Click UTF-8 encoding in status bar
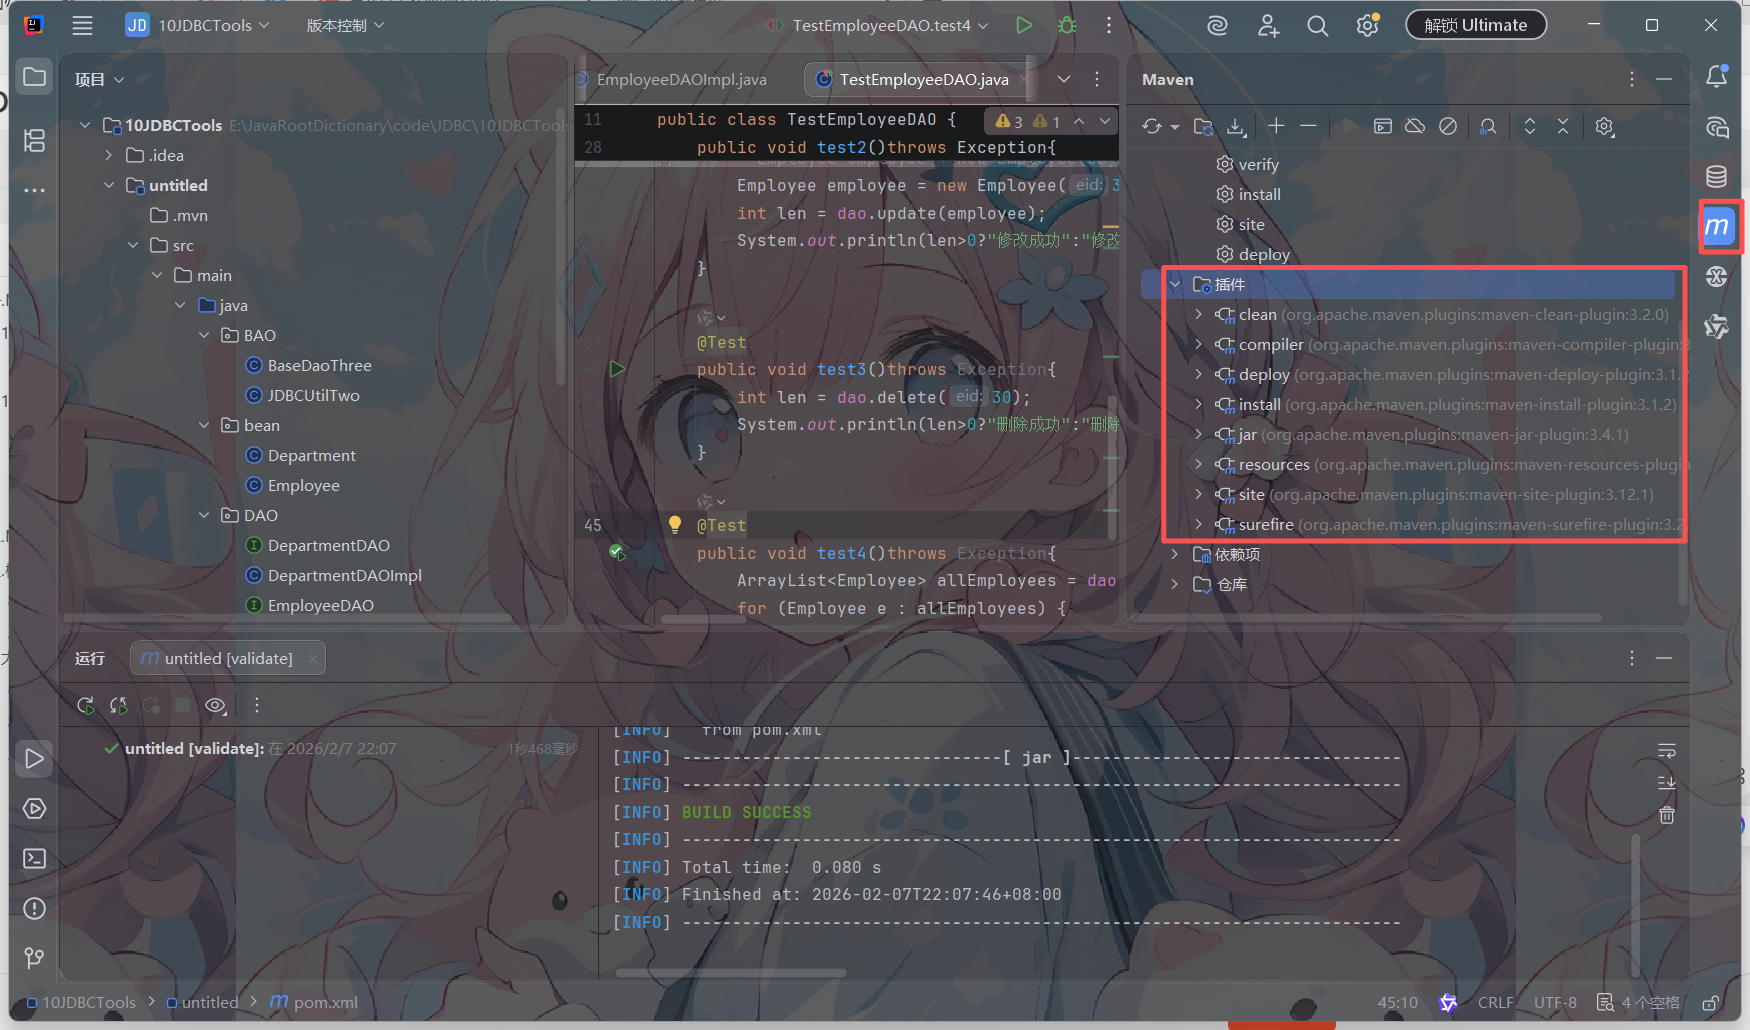The height and width of the screenshot is (1030, 1750). tap(1555, 1003)
